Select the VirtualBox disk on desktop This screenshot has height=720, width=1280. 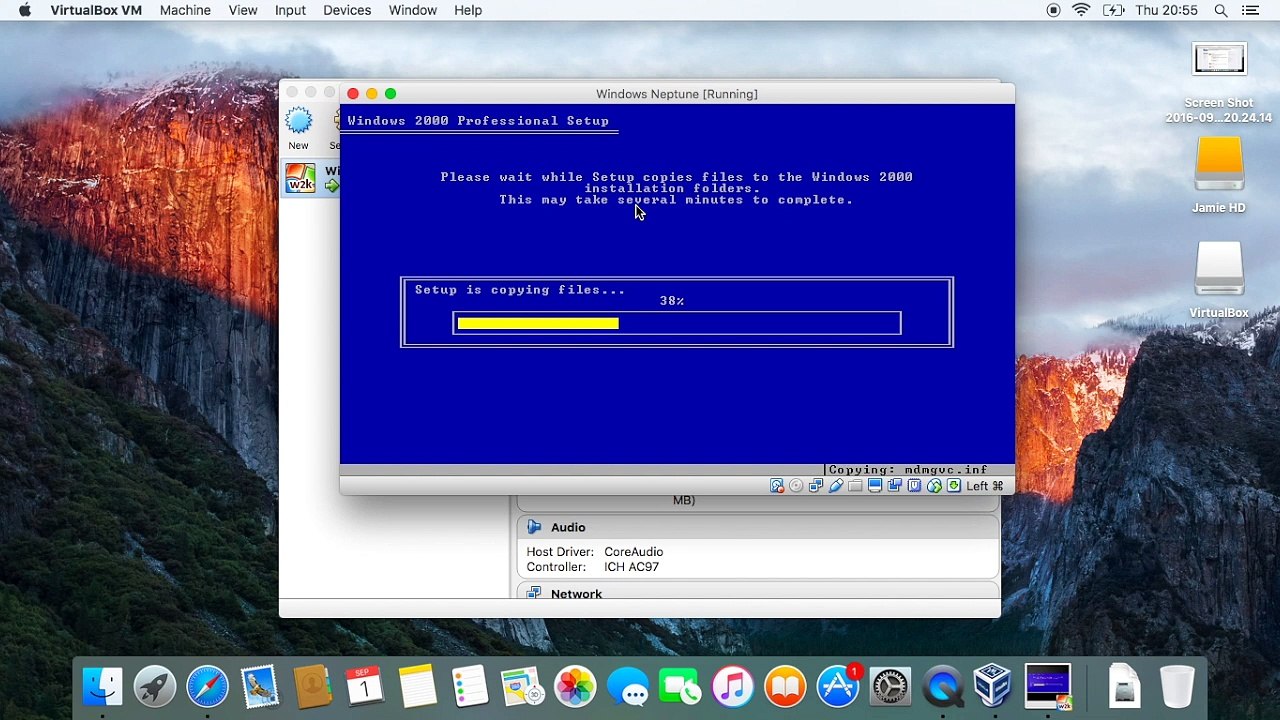[1219, 280]
